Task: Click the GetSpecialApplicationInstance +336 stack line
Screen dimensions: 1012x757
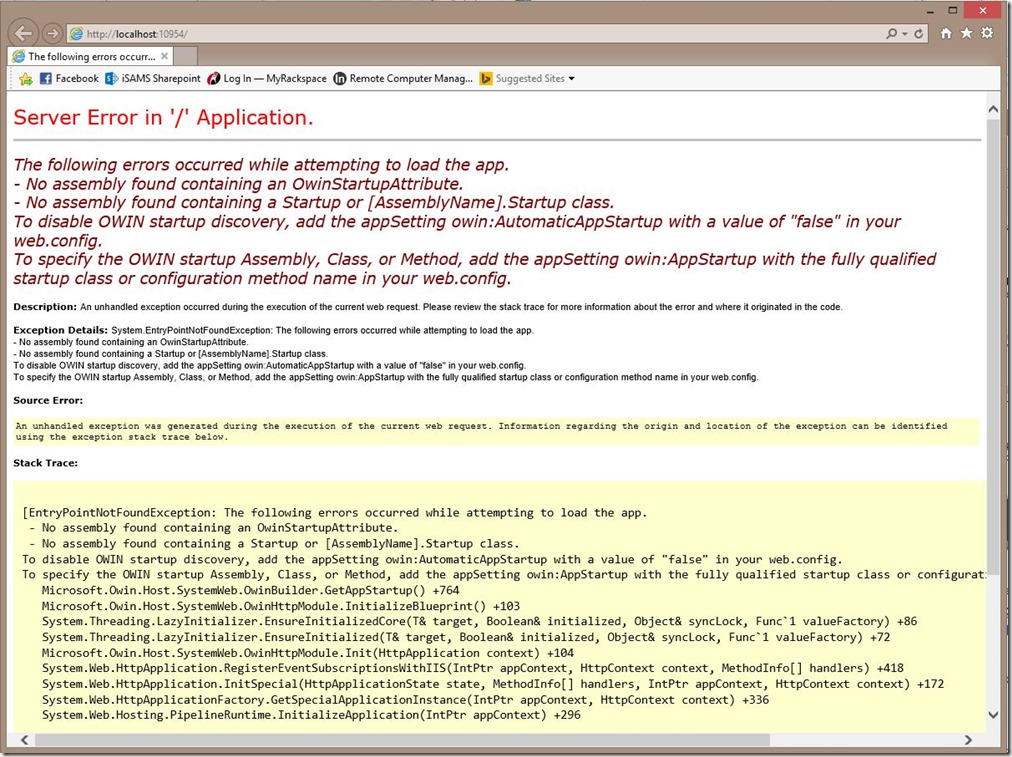Action: [x=405, y=700]
